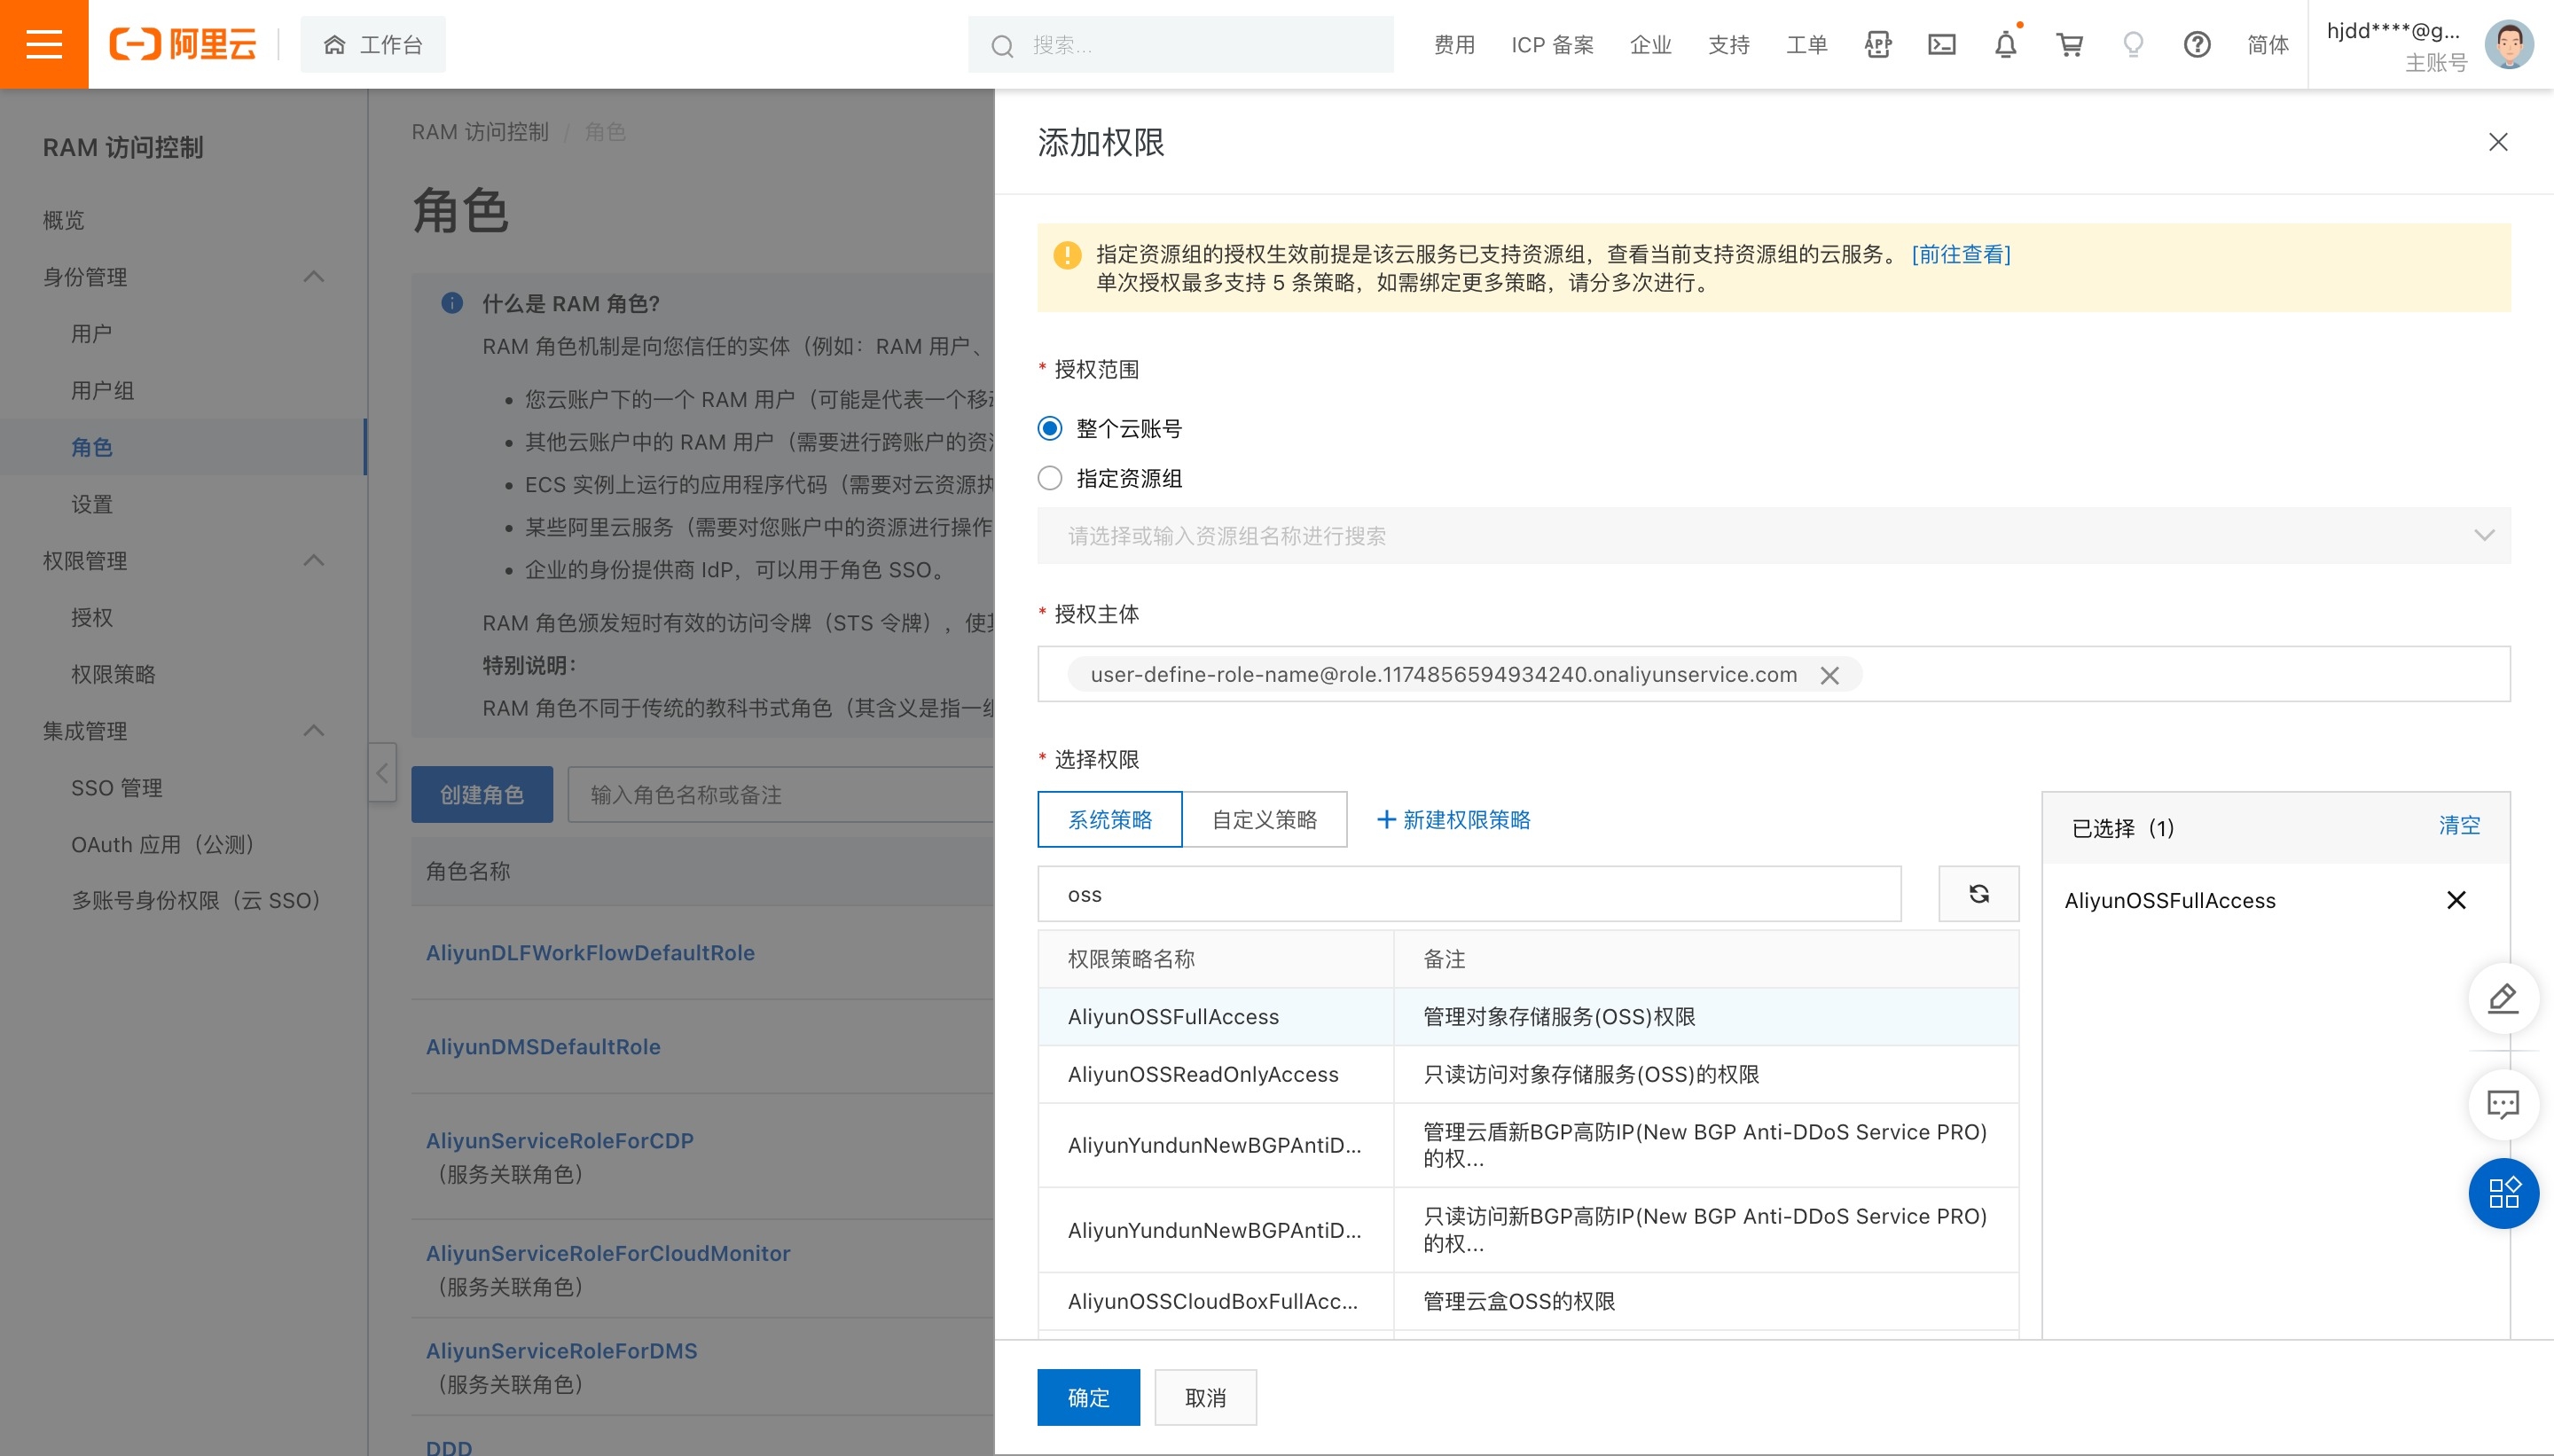Select the 指定资源组 radio button
The height and width of the screenshot is (1456, 2554).
click(x=1049, y=478)
